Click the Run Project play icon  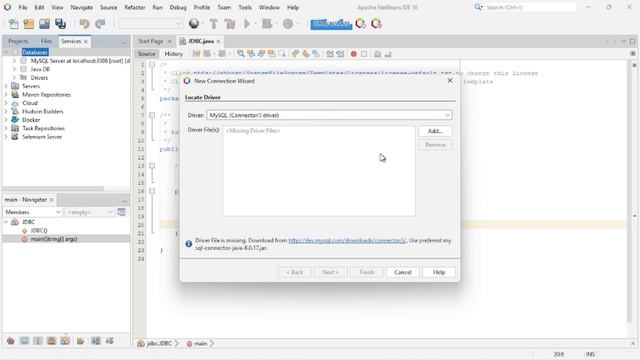point(247,24)
